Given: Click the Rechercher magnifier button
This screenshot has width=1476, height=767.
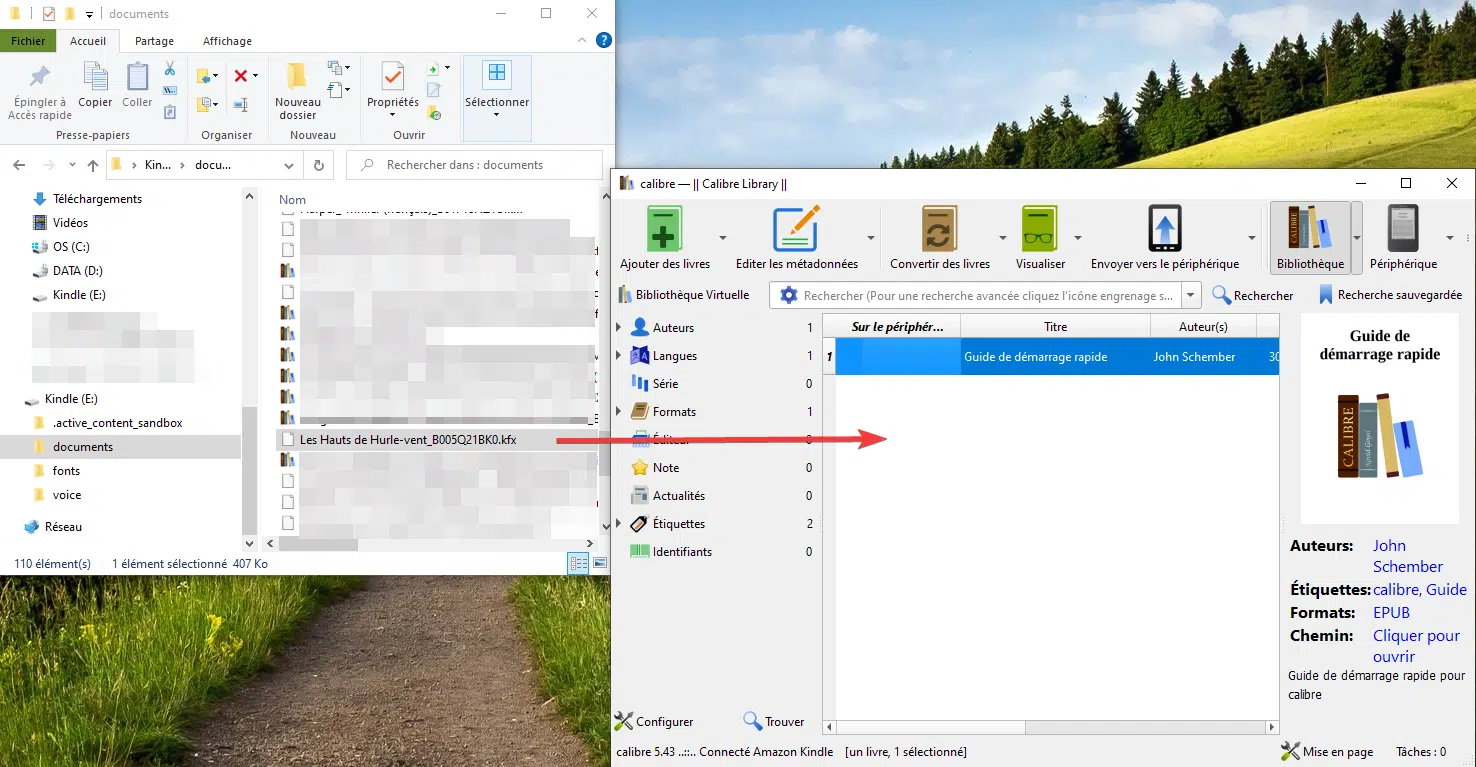Looking at the screenshot, I should pos(1253,295).
